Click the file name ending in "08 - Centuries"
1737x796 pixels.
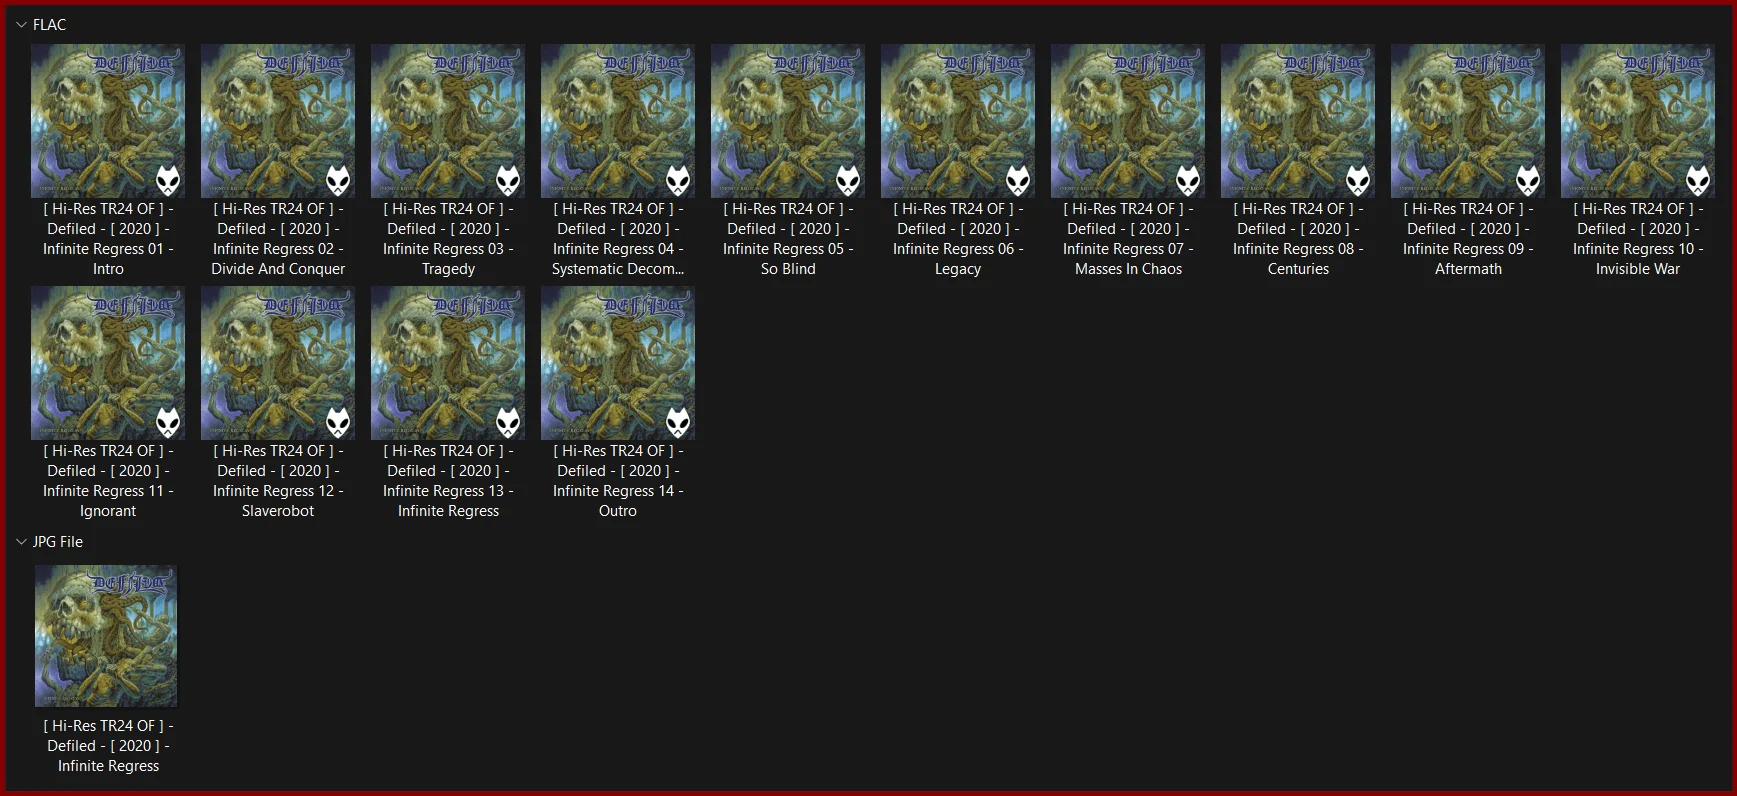point(1298,239)
